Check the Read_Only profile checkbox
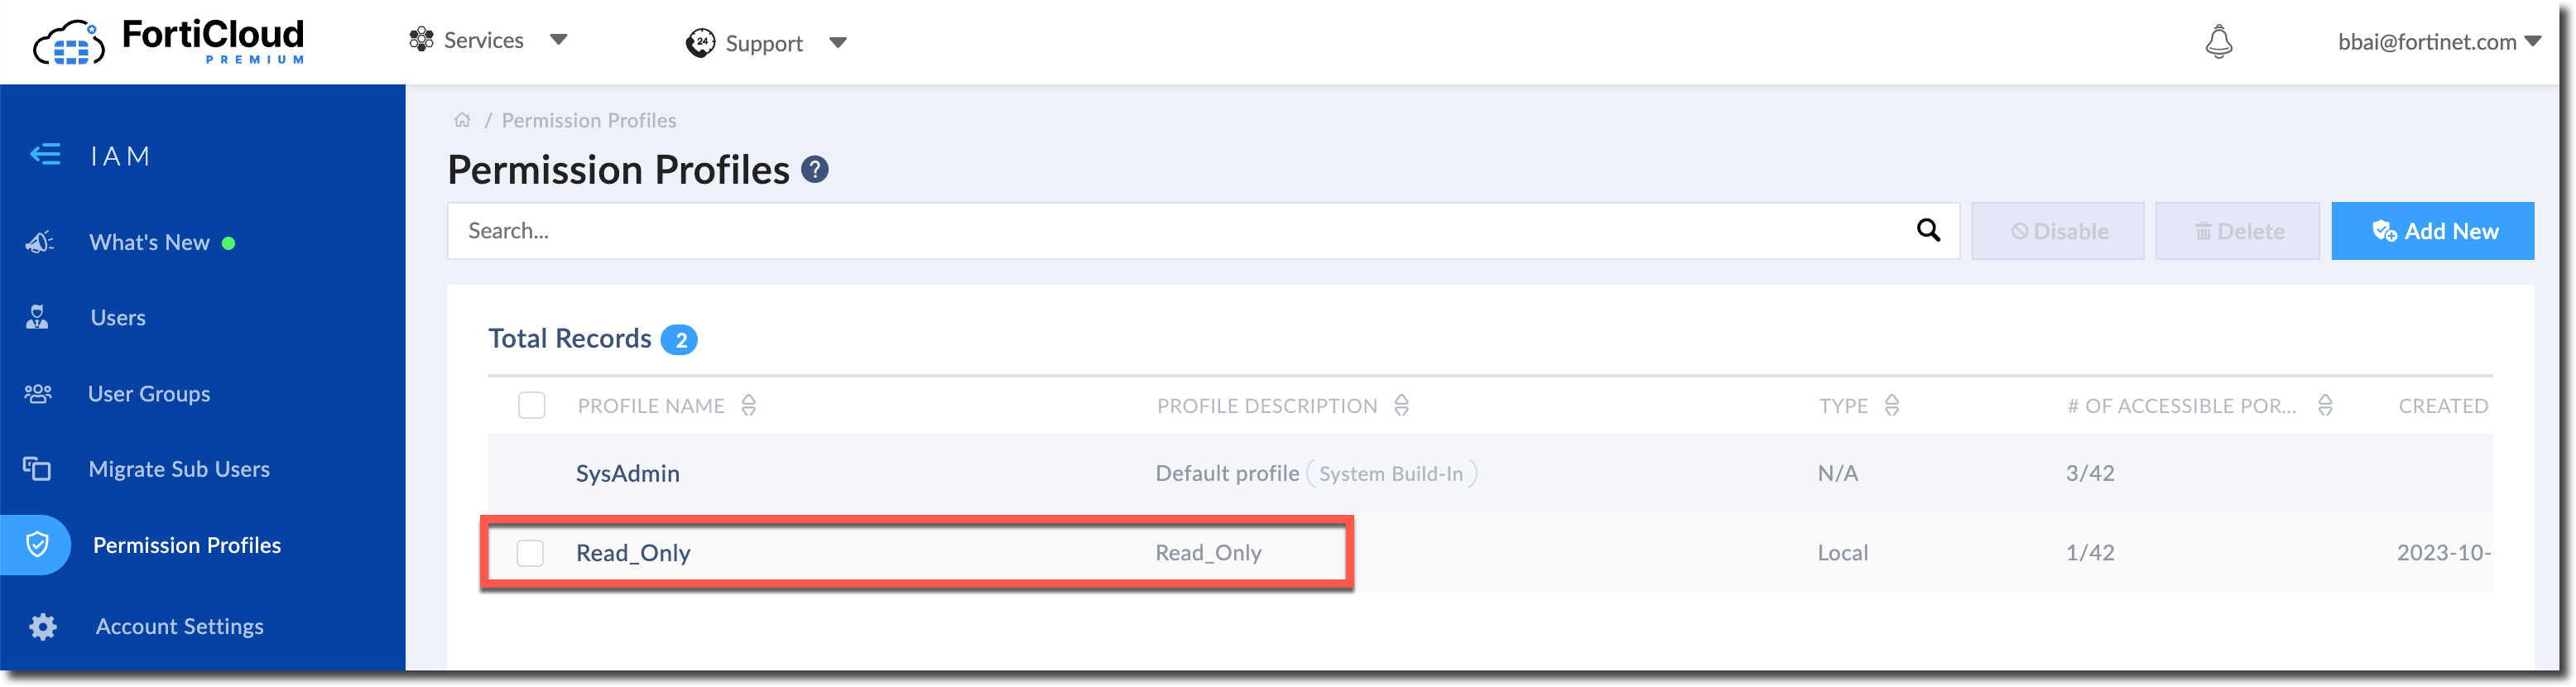The width and height of the screenshot is (2576, 687). (530, 553)
